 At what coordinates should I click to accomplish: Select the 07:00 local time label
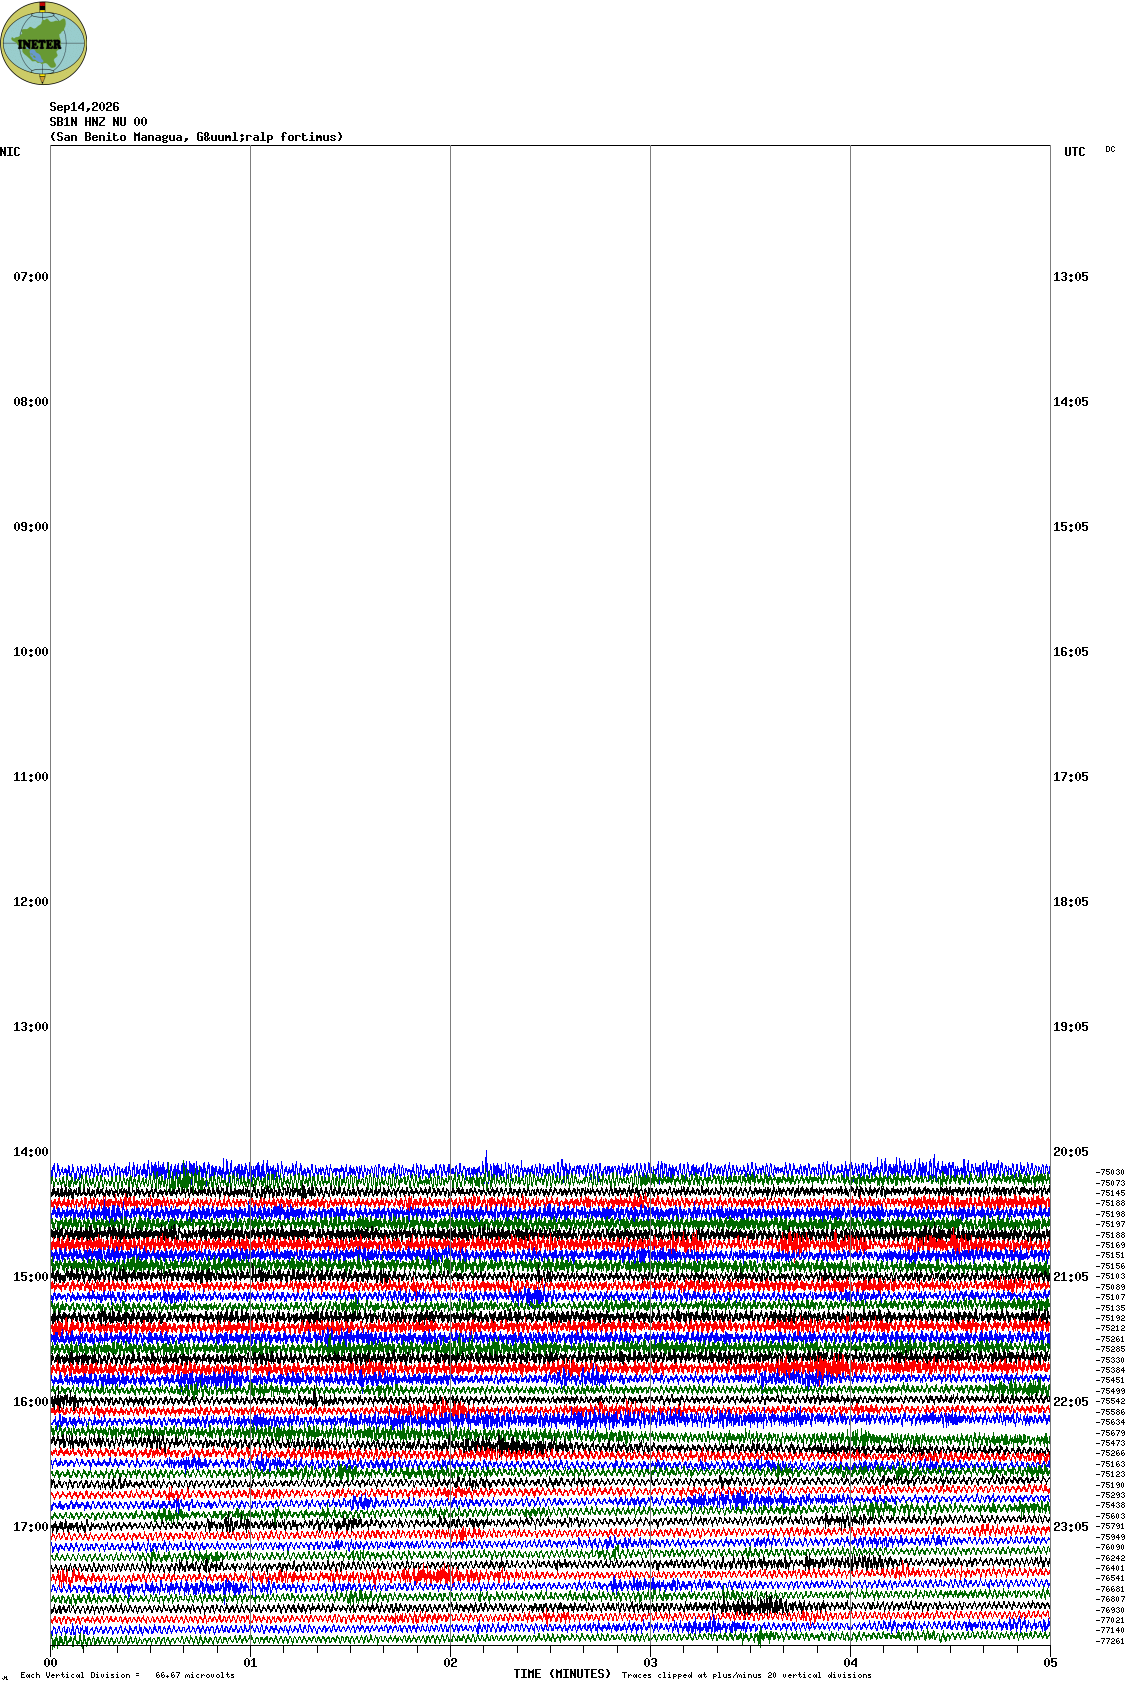(31, 277)
